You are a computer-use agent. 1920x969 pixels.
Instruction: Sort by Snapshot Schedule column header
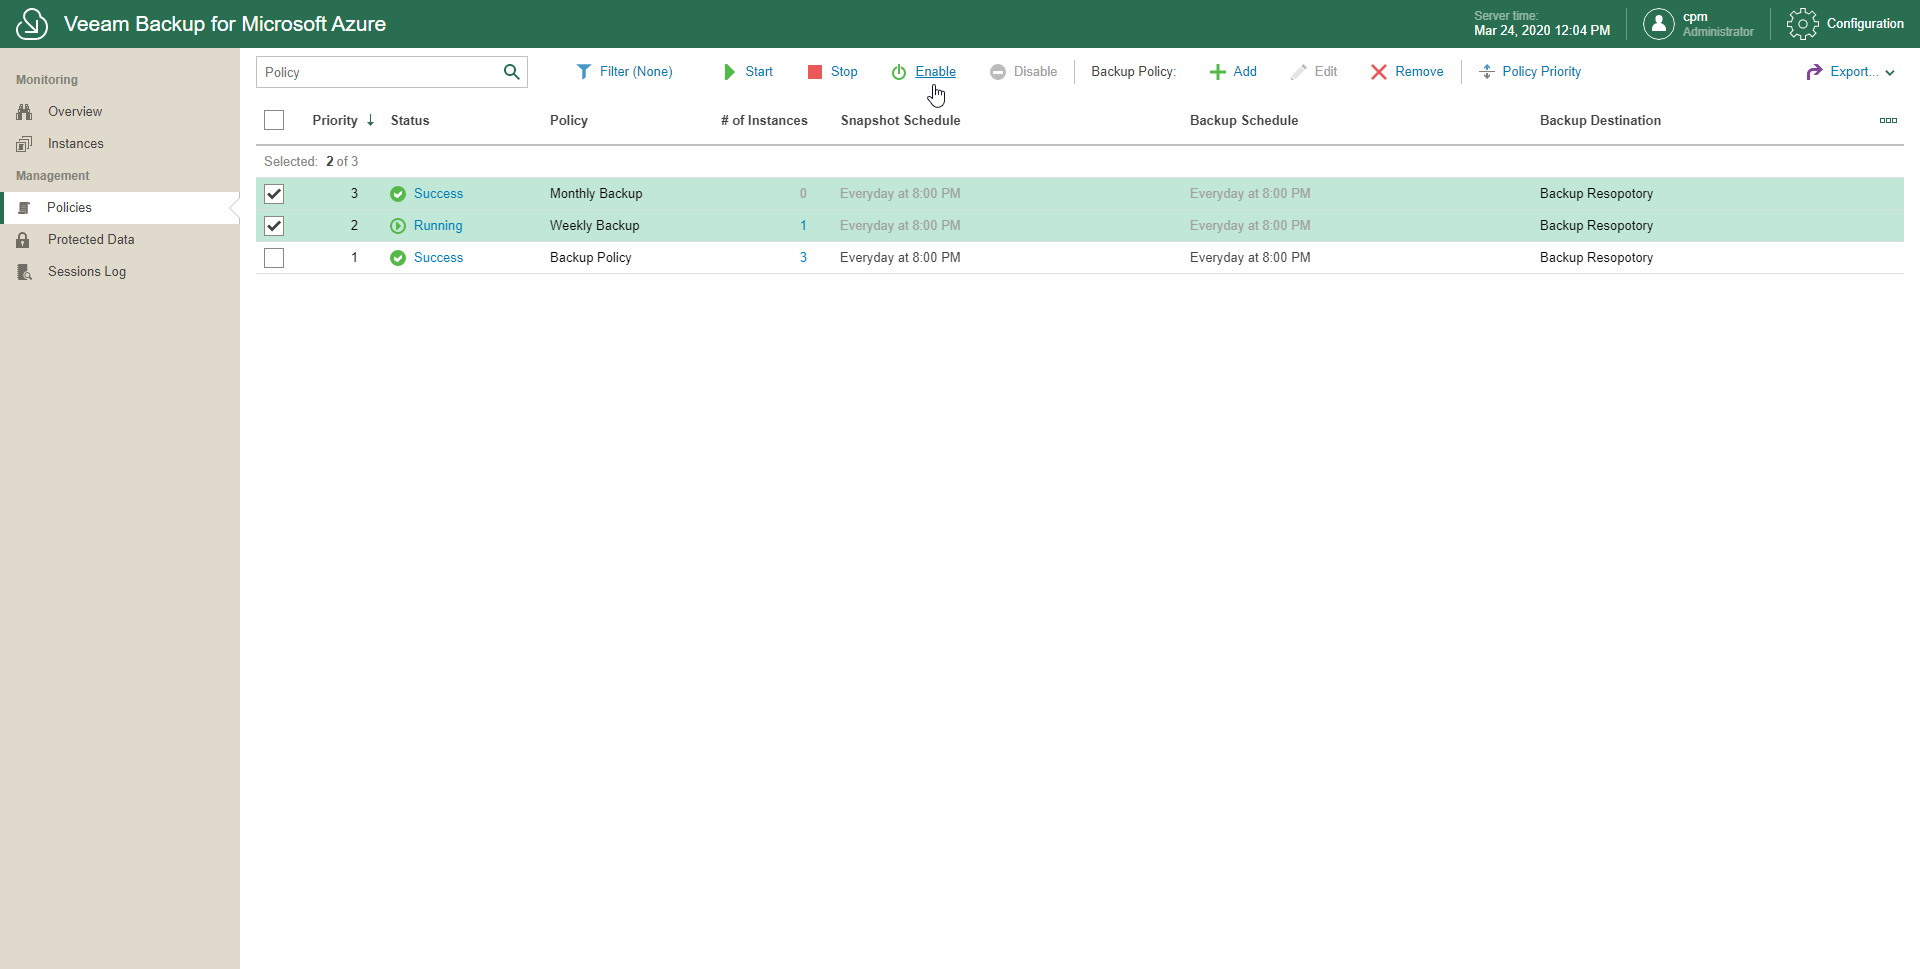(x=900, y=121)
